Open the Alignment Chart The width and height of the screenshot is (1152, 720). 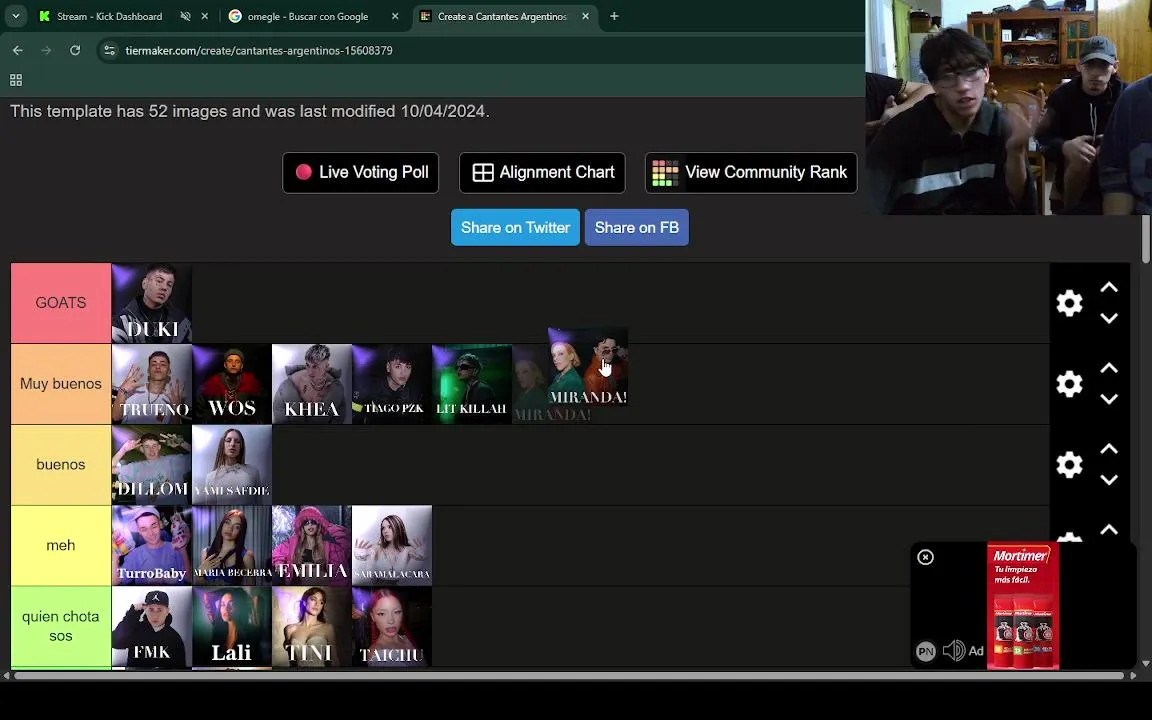tap(542, 173)
